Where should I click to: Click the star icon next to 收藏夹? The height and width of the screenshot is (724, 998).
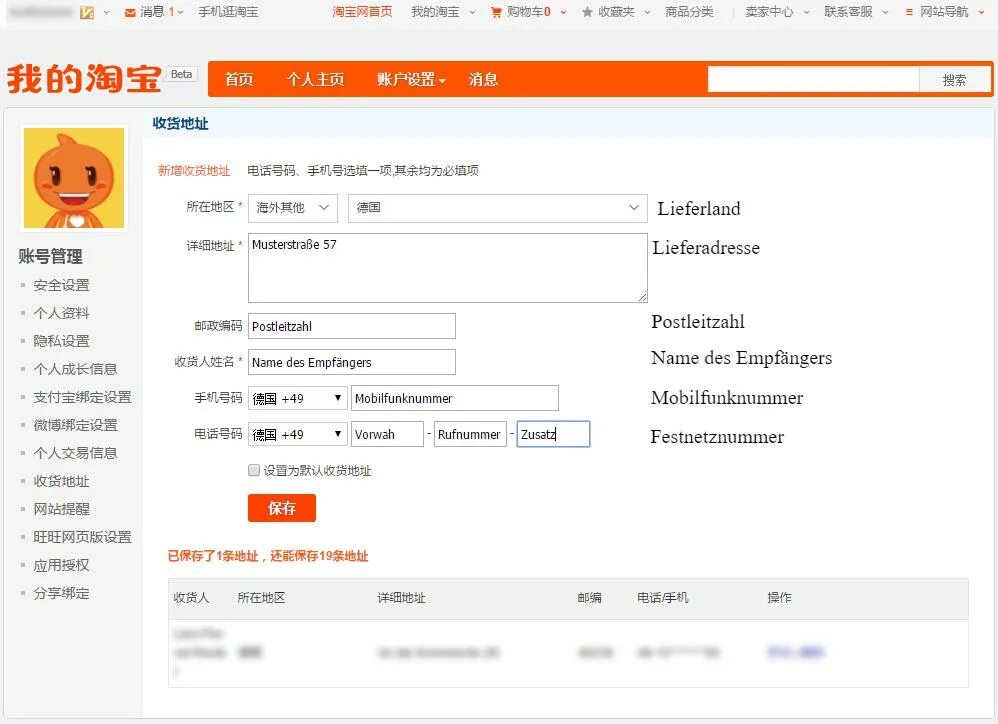[587, 12]
